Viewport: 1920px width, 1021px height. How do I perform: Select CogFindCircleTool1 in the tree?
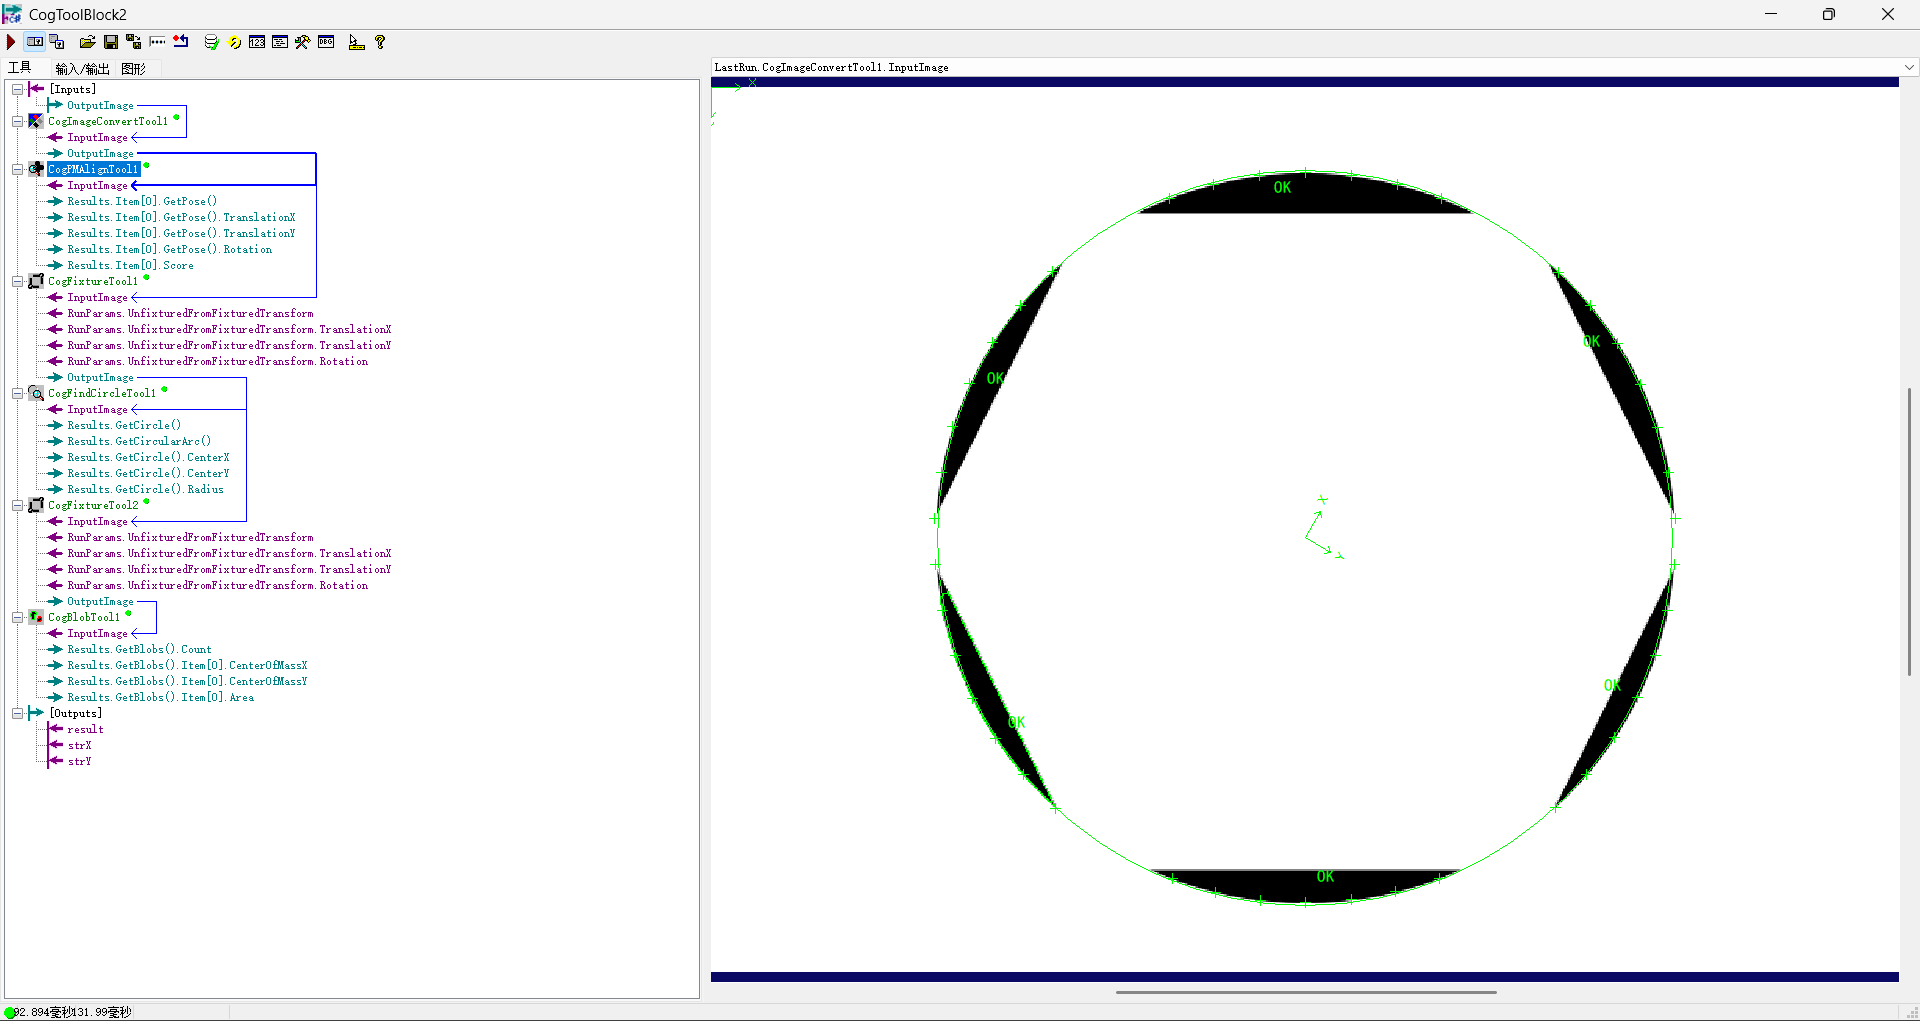coord(102,393)
